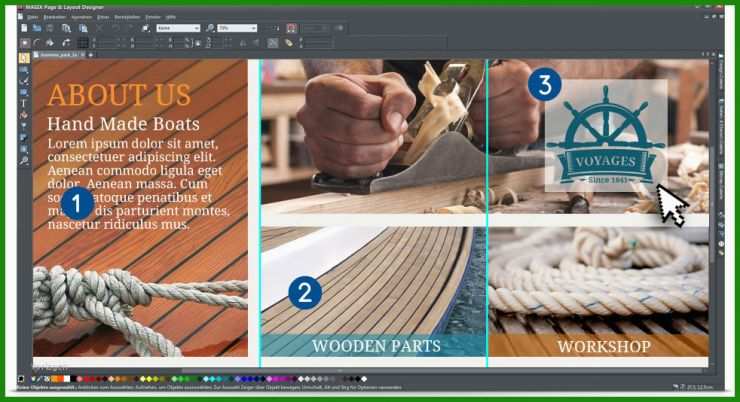Open the Hilfe menu
This screenshot has width=740, height=402.
[x=171, y=17]
